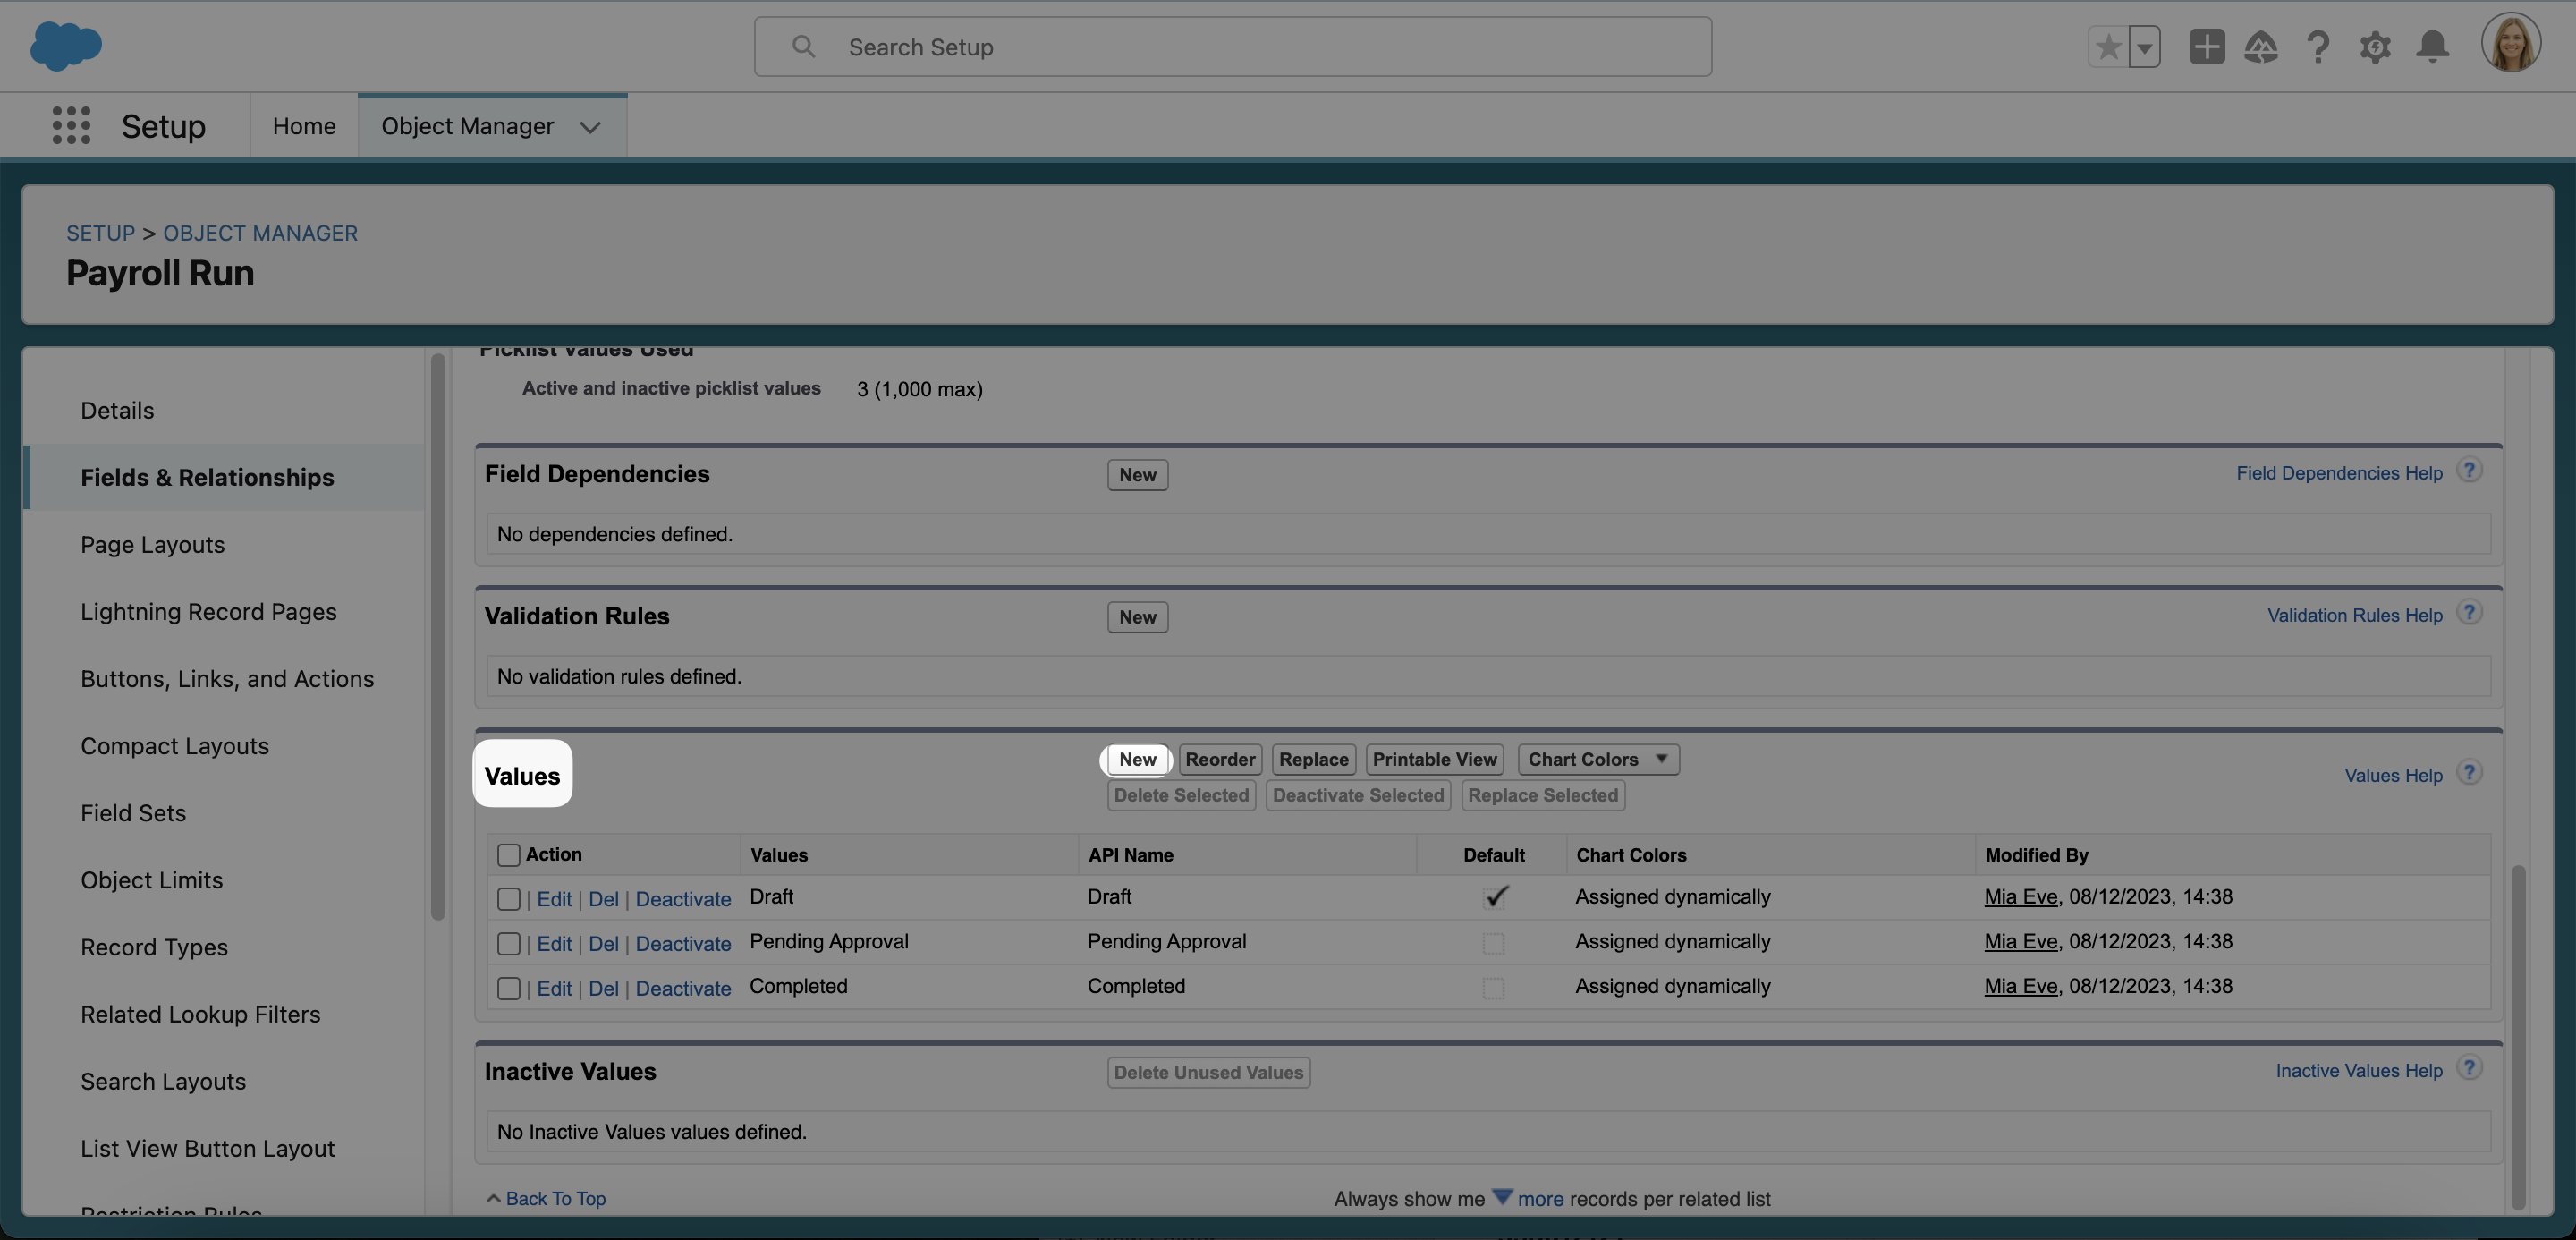Check the Draft value row checkbox
Viewport: 2576px width, 1240px height.
click(x=508, y=899)
